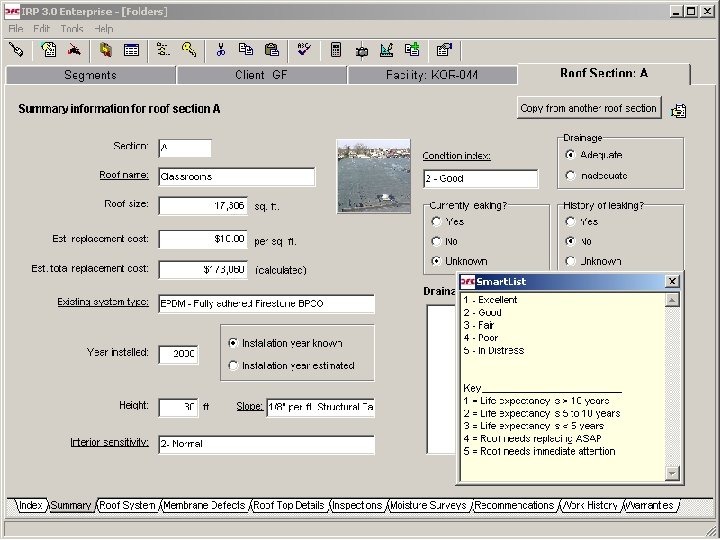This screenshot has height=540, width=720.
Task: Select Inadequate drainage option
Action: 570,176
